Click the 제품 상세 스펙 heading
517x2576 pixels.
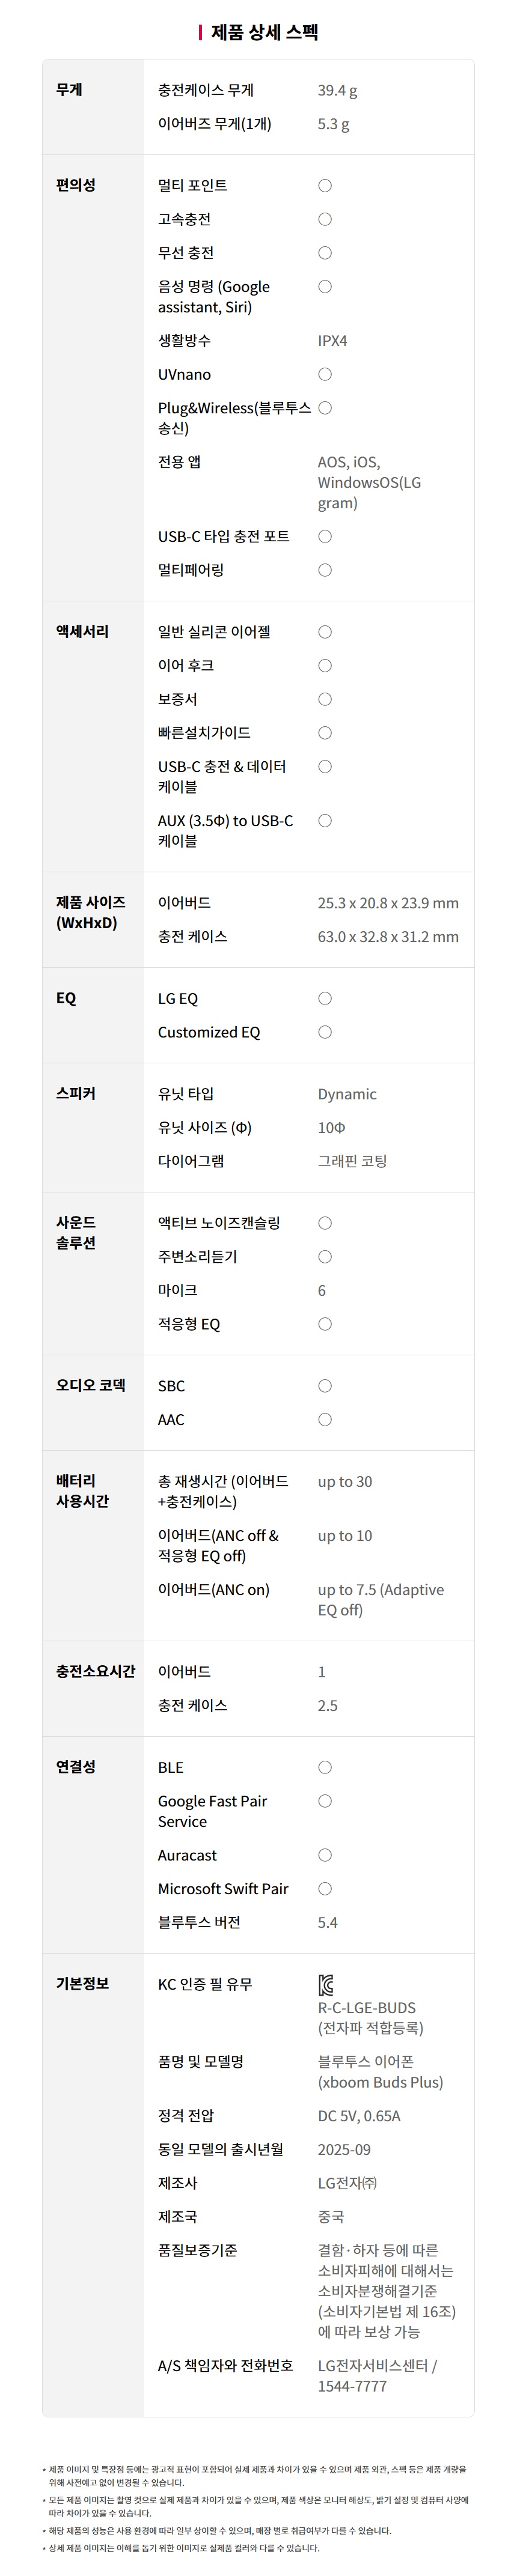(264, 32)
